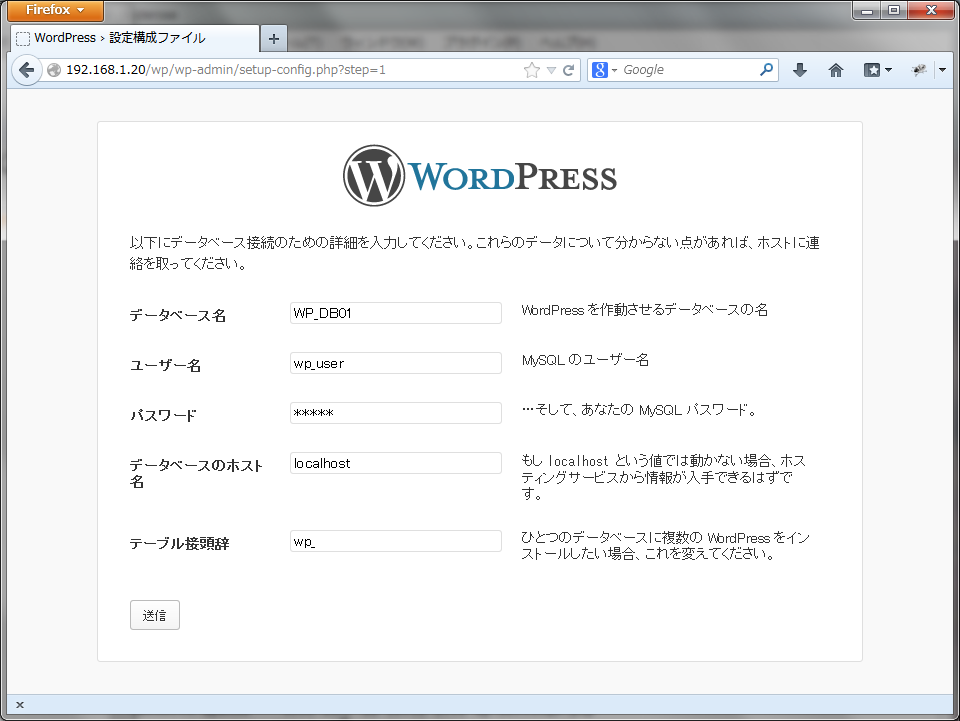Click the パスワード input field
The height and width of the screenshot is (721, 960).
pyautogui.click(x=396, y=413)
